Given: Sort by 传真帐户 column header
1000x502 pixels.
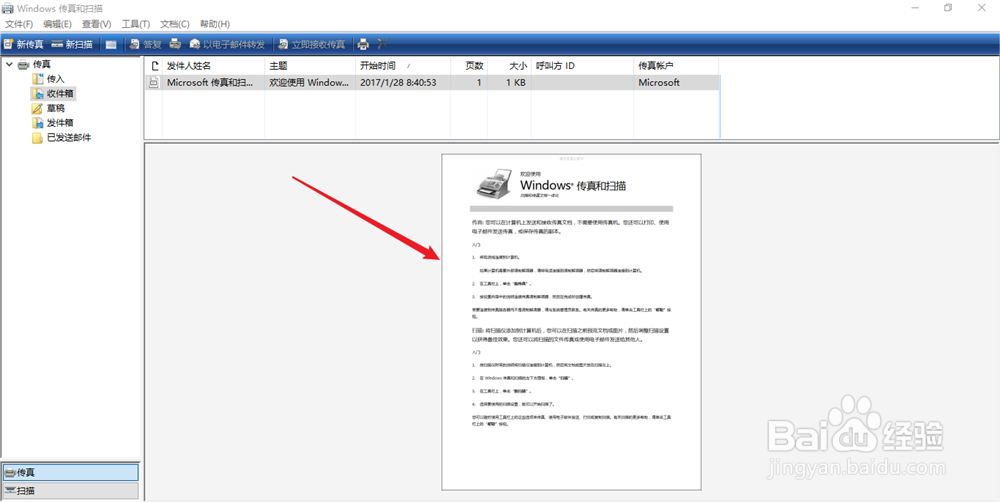Looking at the screenshot, I should pyautogui.click(x=676, y=66).
